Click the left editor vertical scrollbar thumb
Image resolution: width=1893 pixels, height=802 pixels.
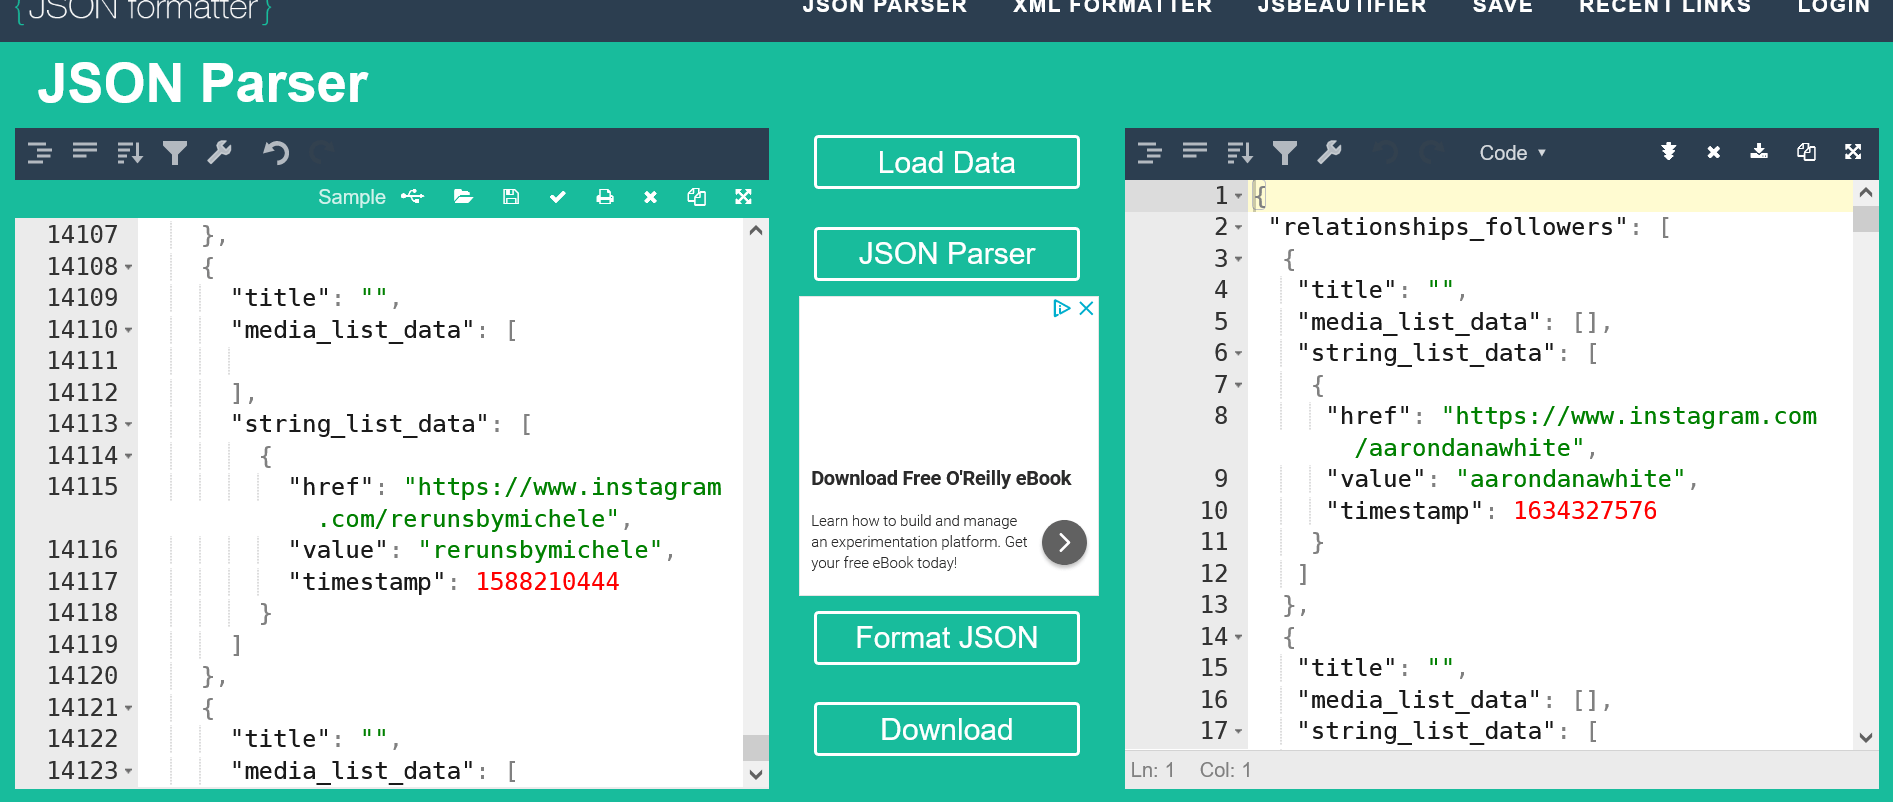(x=756, y=748)
